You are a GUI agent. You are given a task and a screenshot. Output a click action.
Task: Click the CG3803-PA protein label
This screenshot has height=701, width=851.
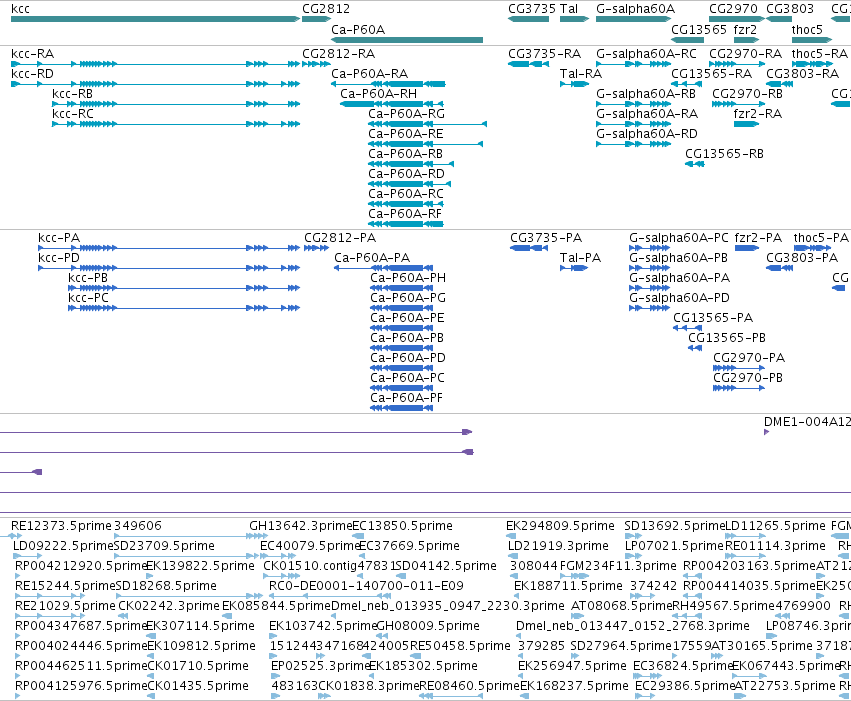click(x=802, y=258)
